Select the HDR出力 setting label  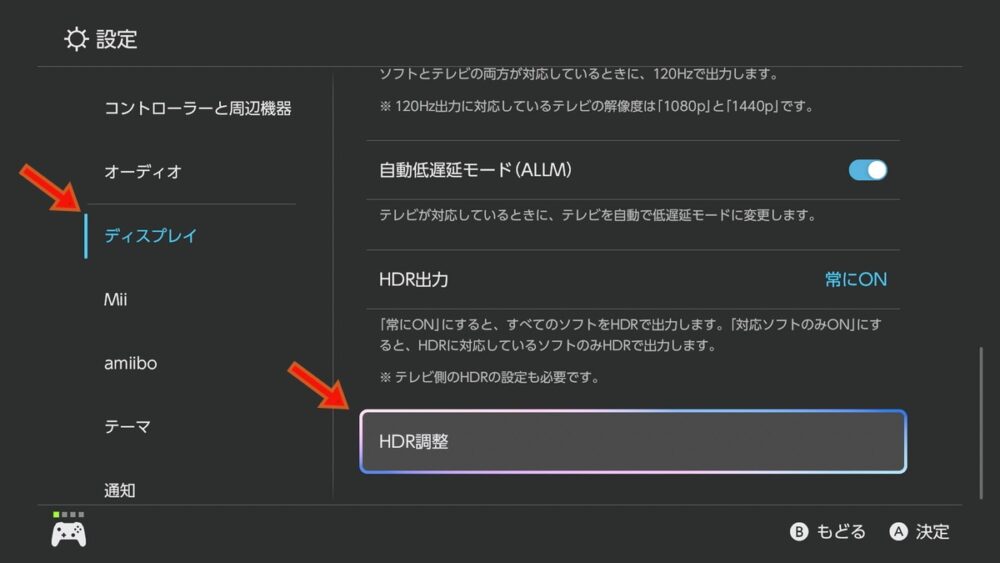(x=414, y=280)
